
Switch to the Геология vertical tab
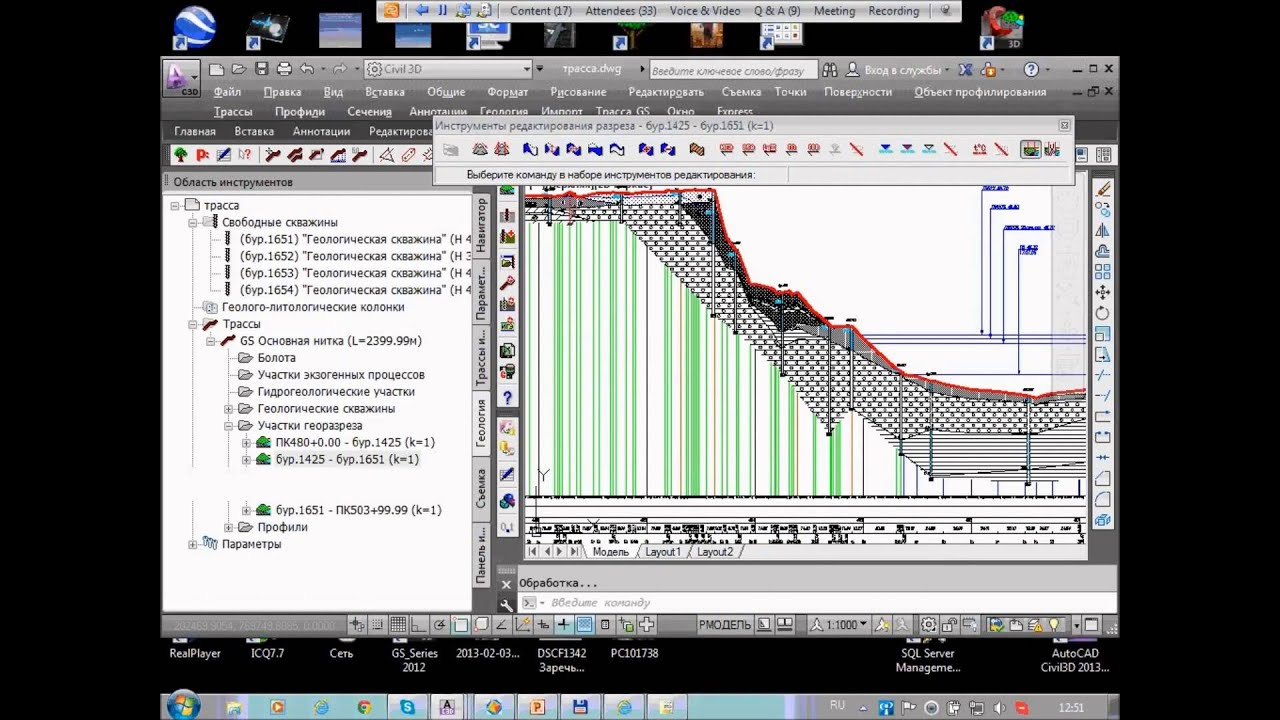tap(481, 423)
